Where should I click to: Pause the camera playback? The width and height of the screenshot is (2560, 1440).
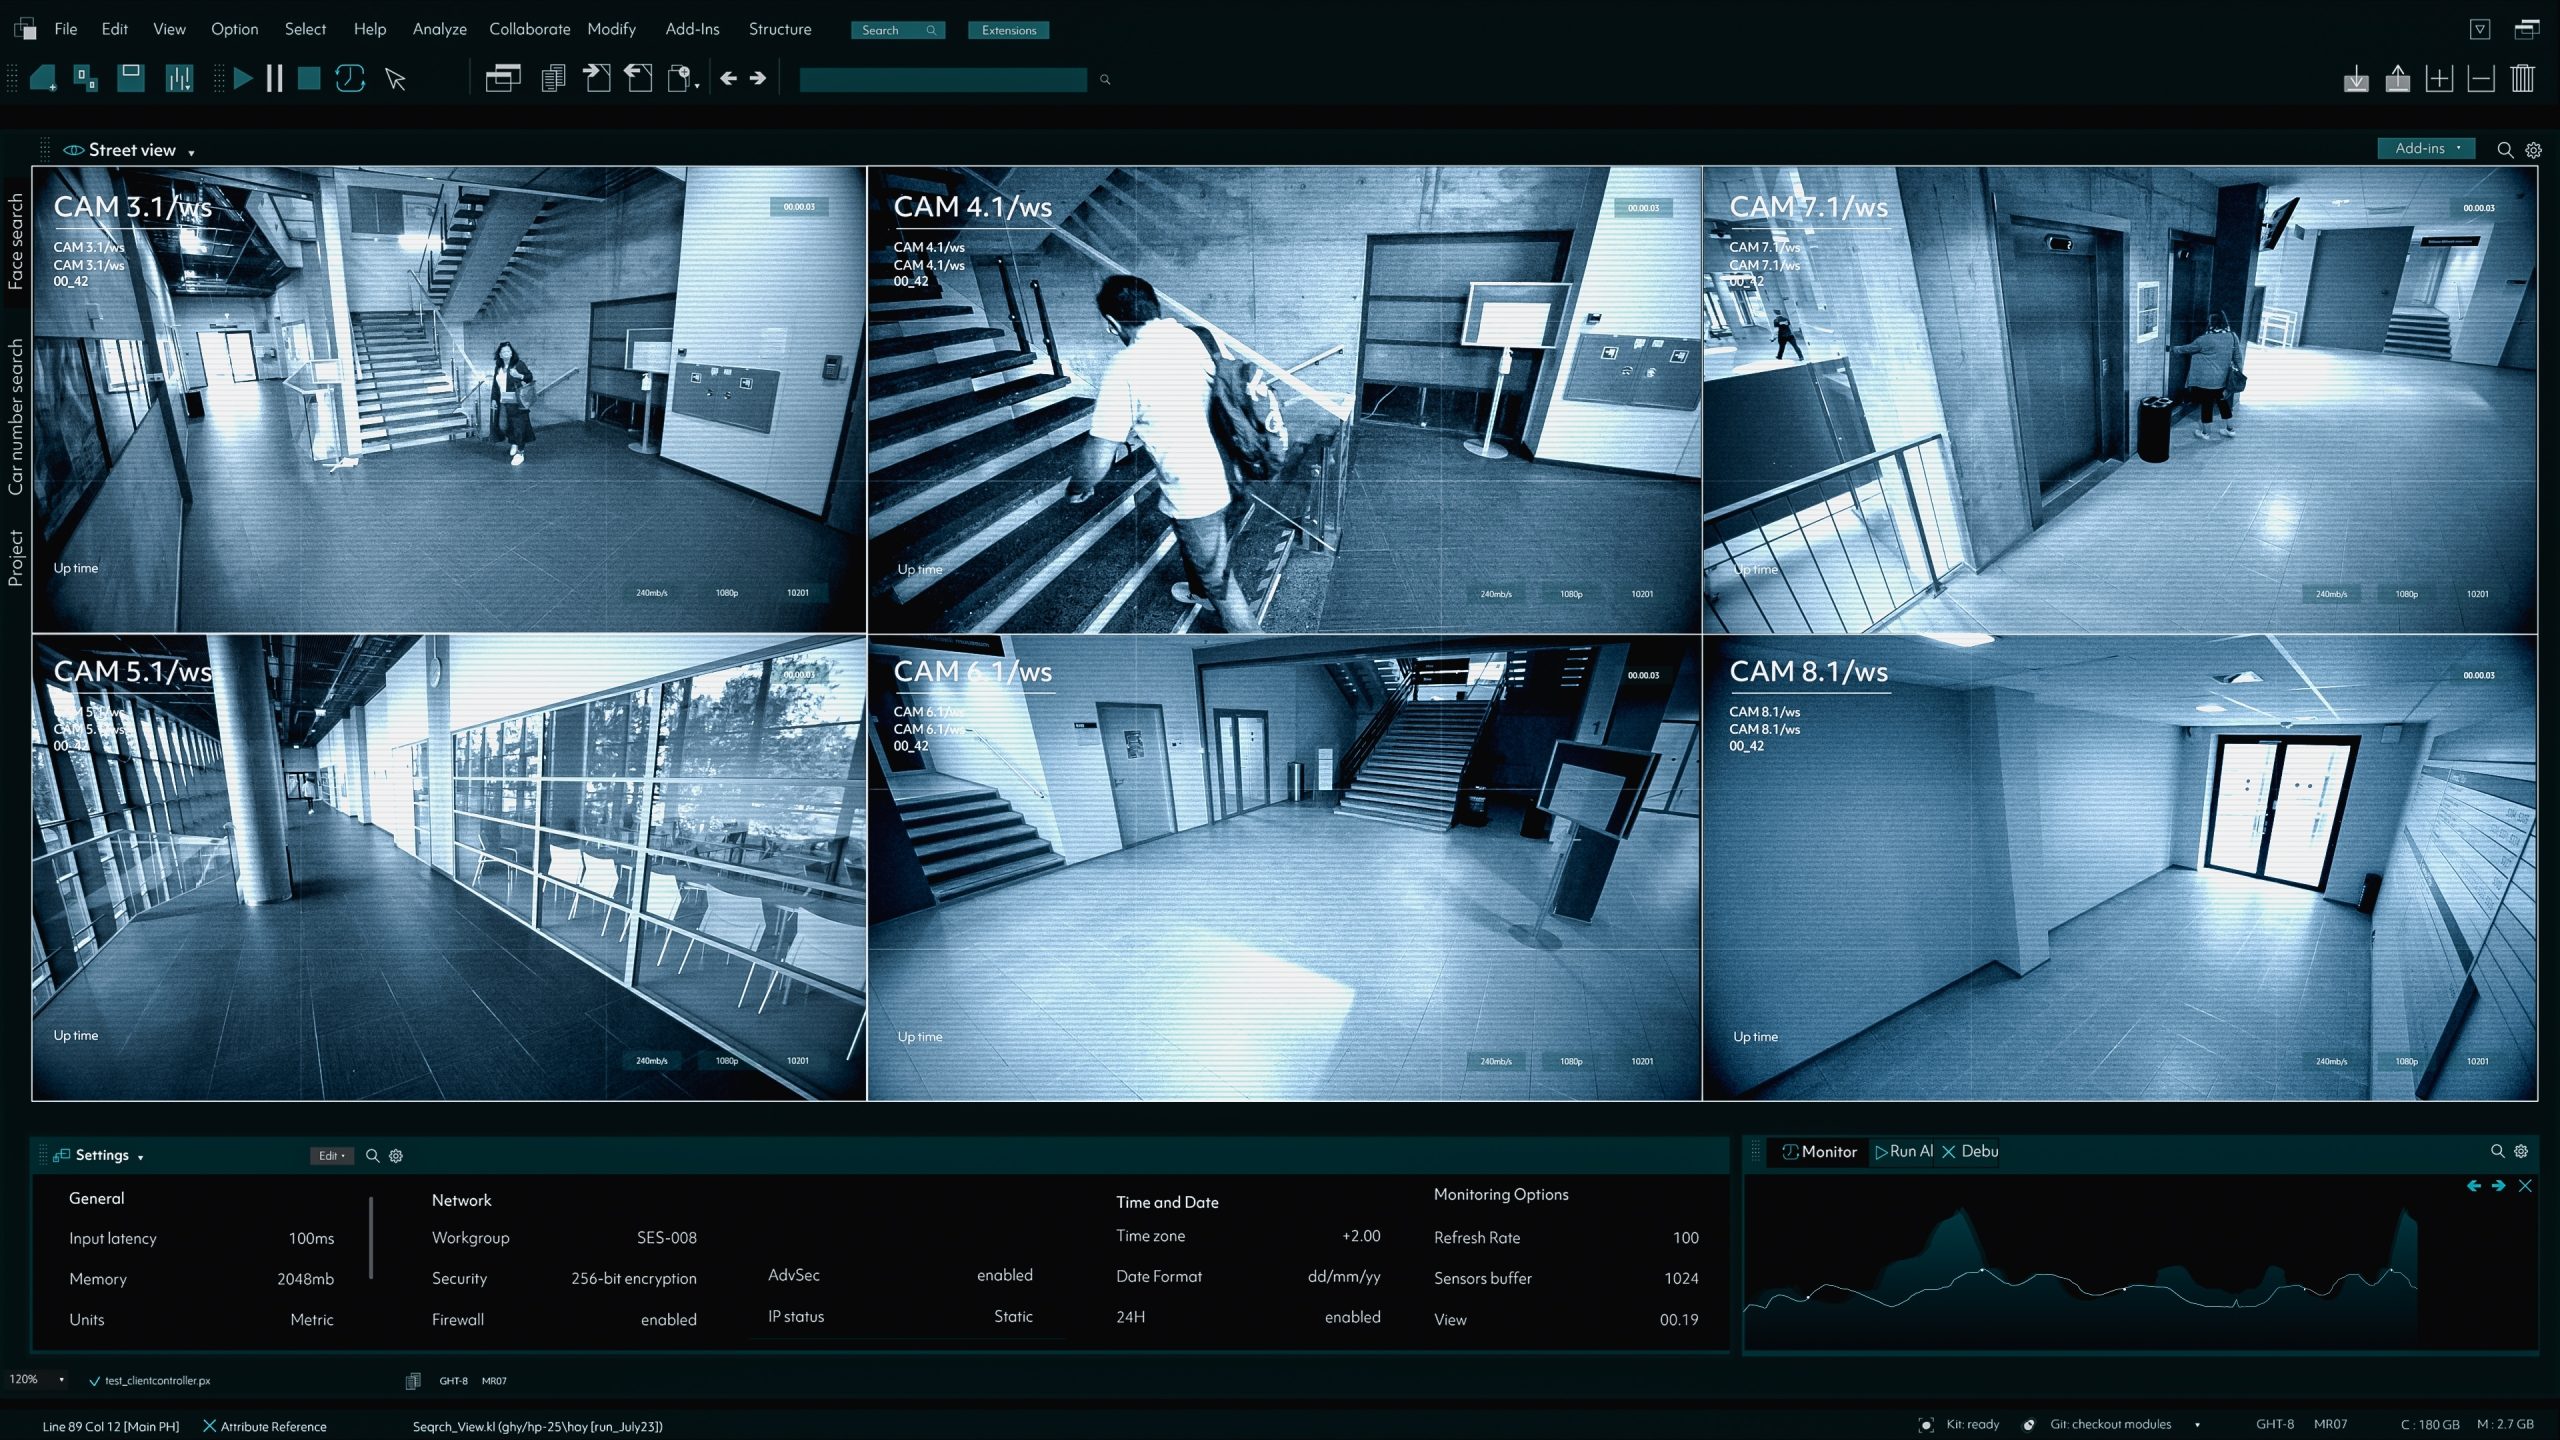point(274,78)
